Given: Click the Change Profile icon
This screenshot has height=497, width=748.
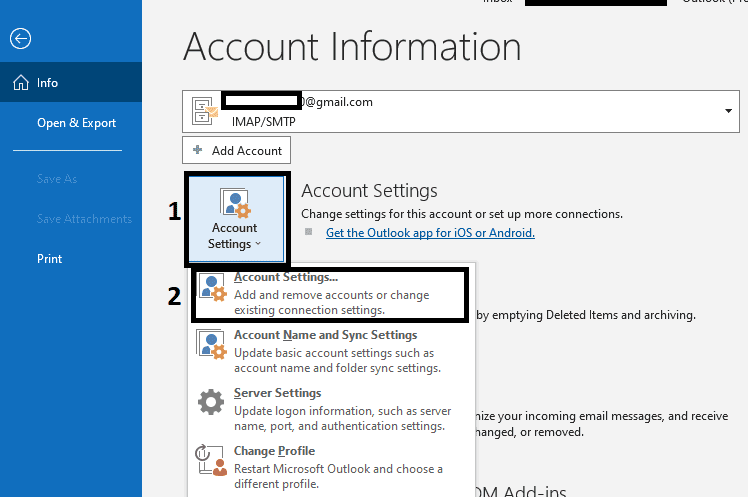Looking at the screenshot, I should 211,461.
